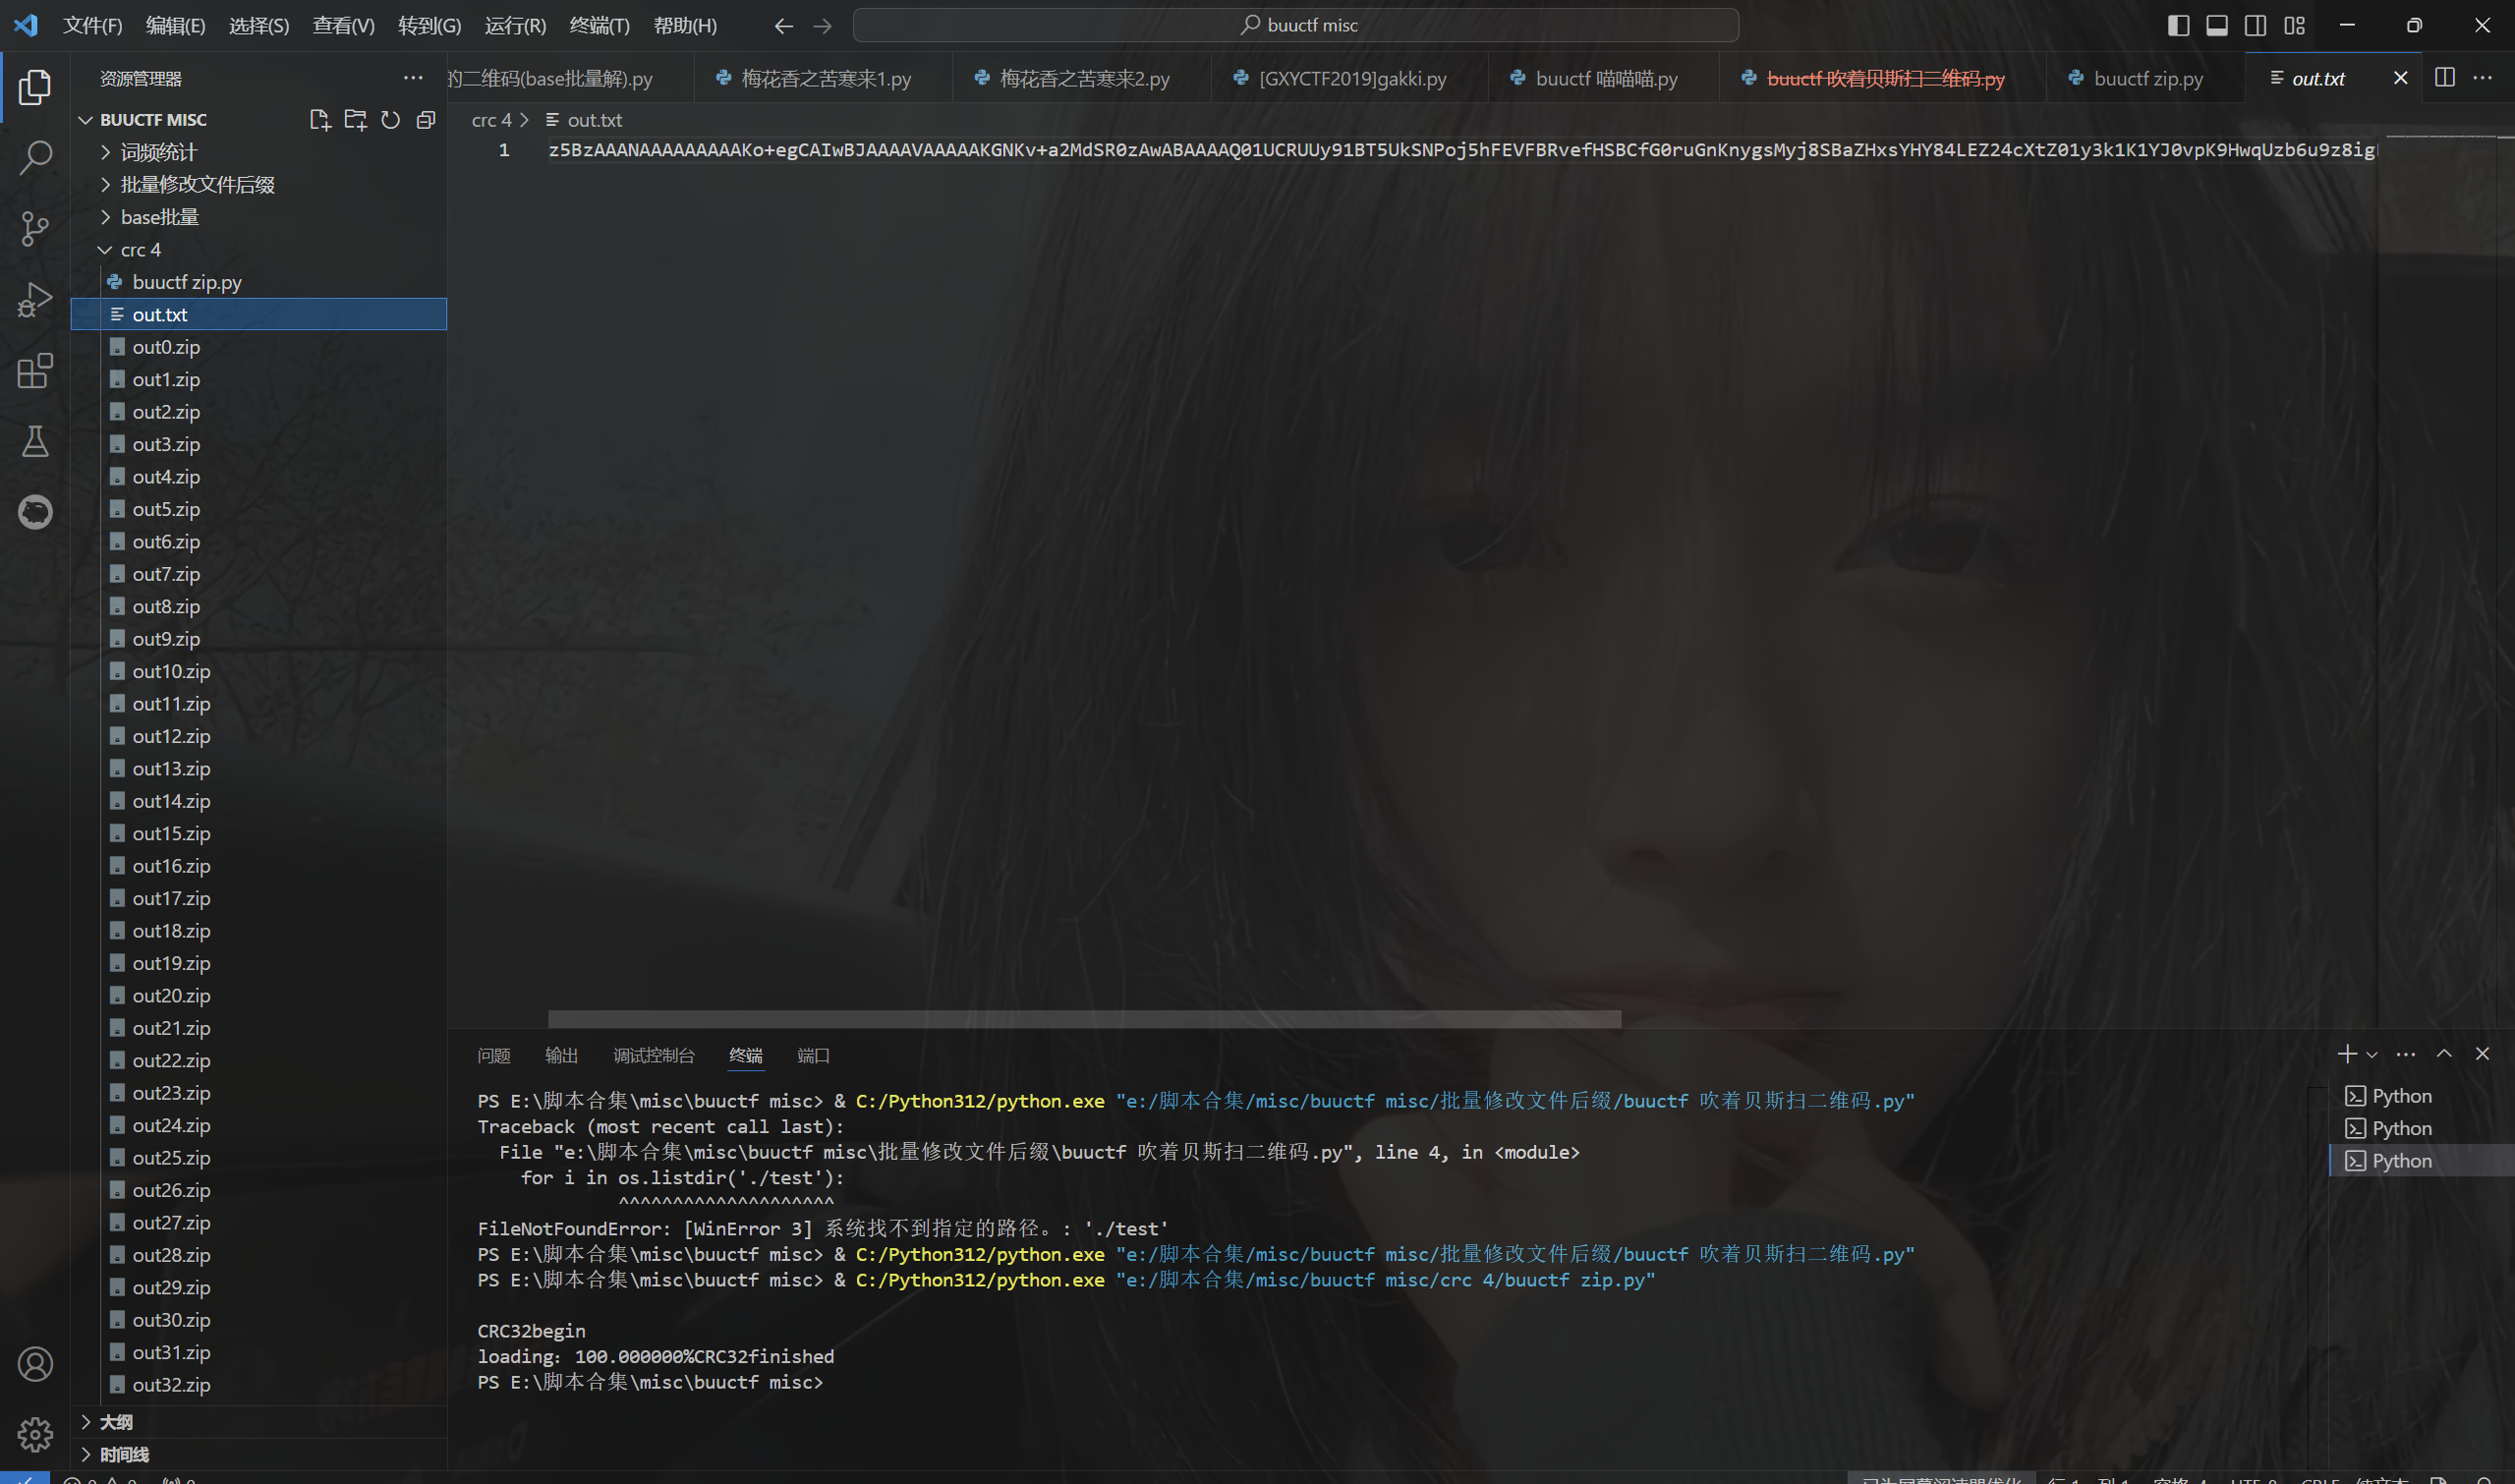Screen dimensions: 2515x1484
Task: Expand the 批量修改文件后缀 folder
Action: click(x=259, y=185)
